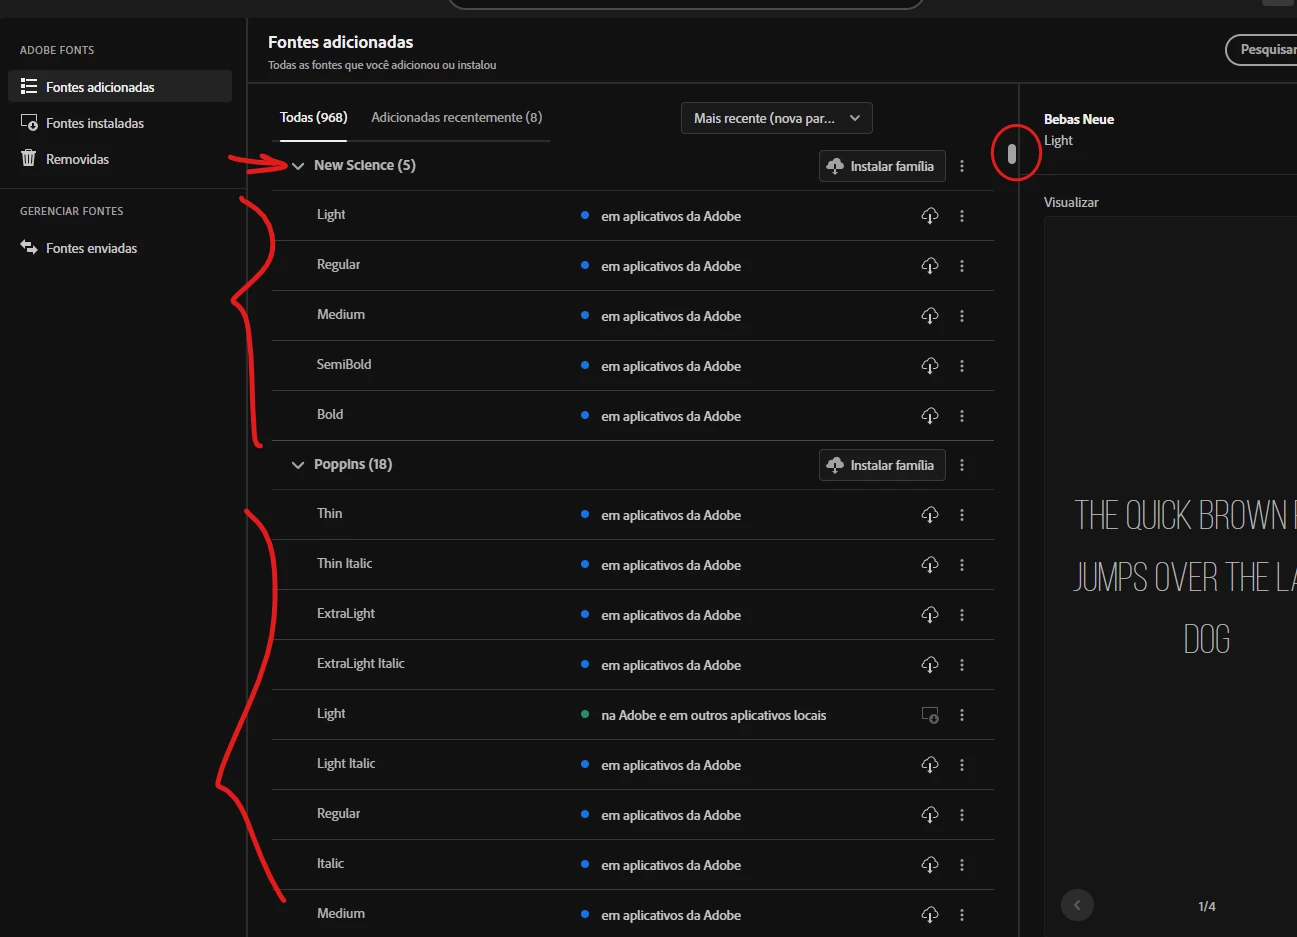The width and height of the screenshot is (1297, 937).
Task: Install New Science Bold via cloud icon
Action: click(930, 416)
